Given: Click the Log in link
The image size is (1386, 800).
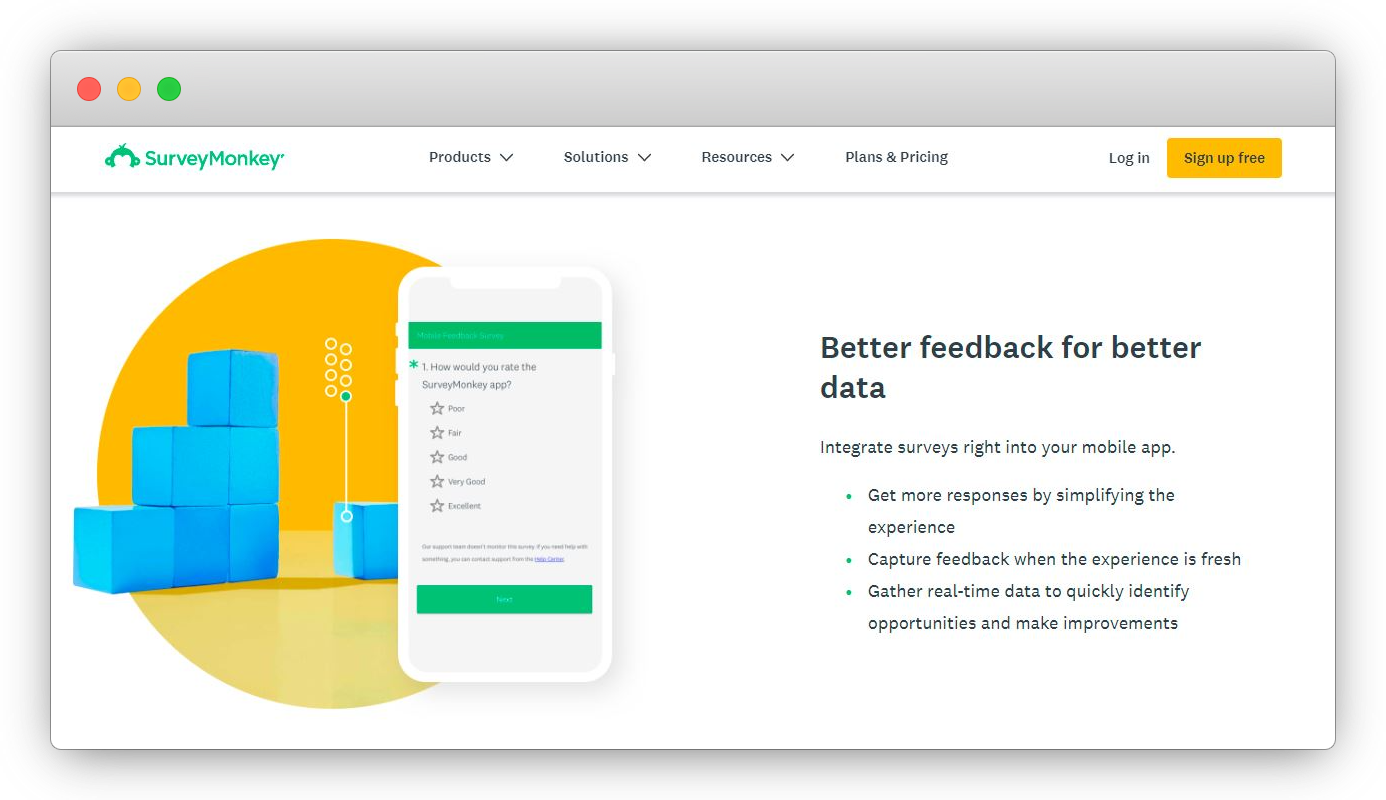Looking at the screenshot, I should coord(1129,158).
